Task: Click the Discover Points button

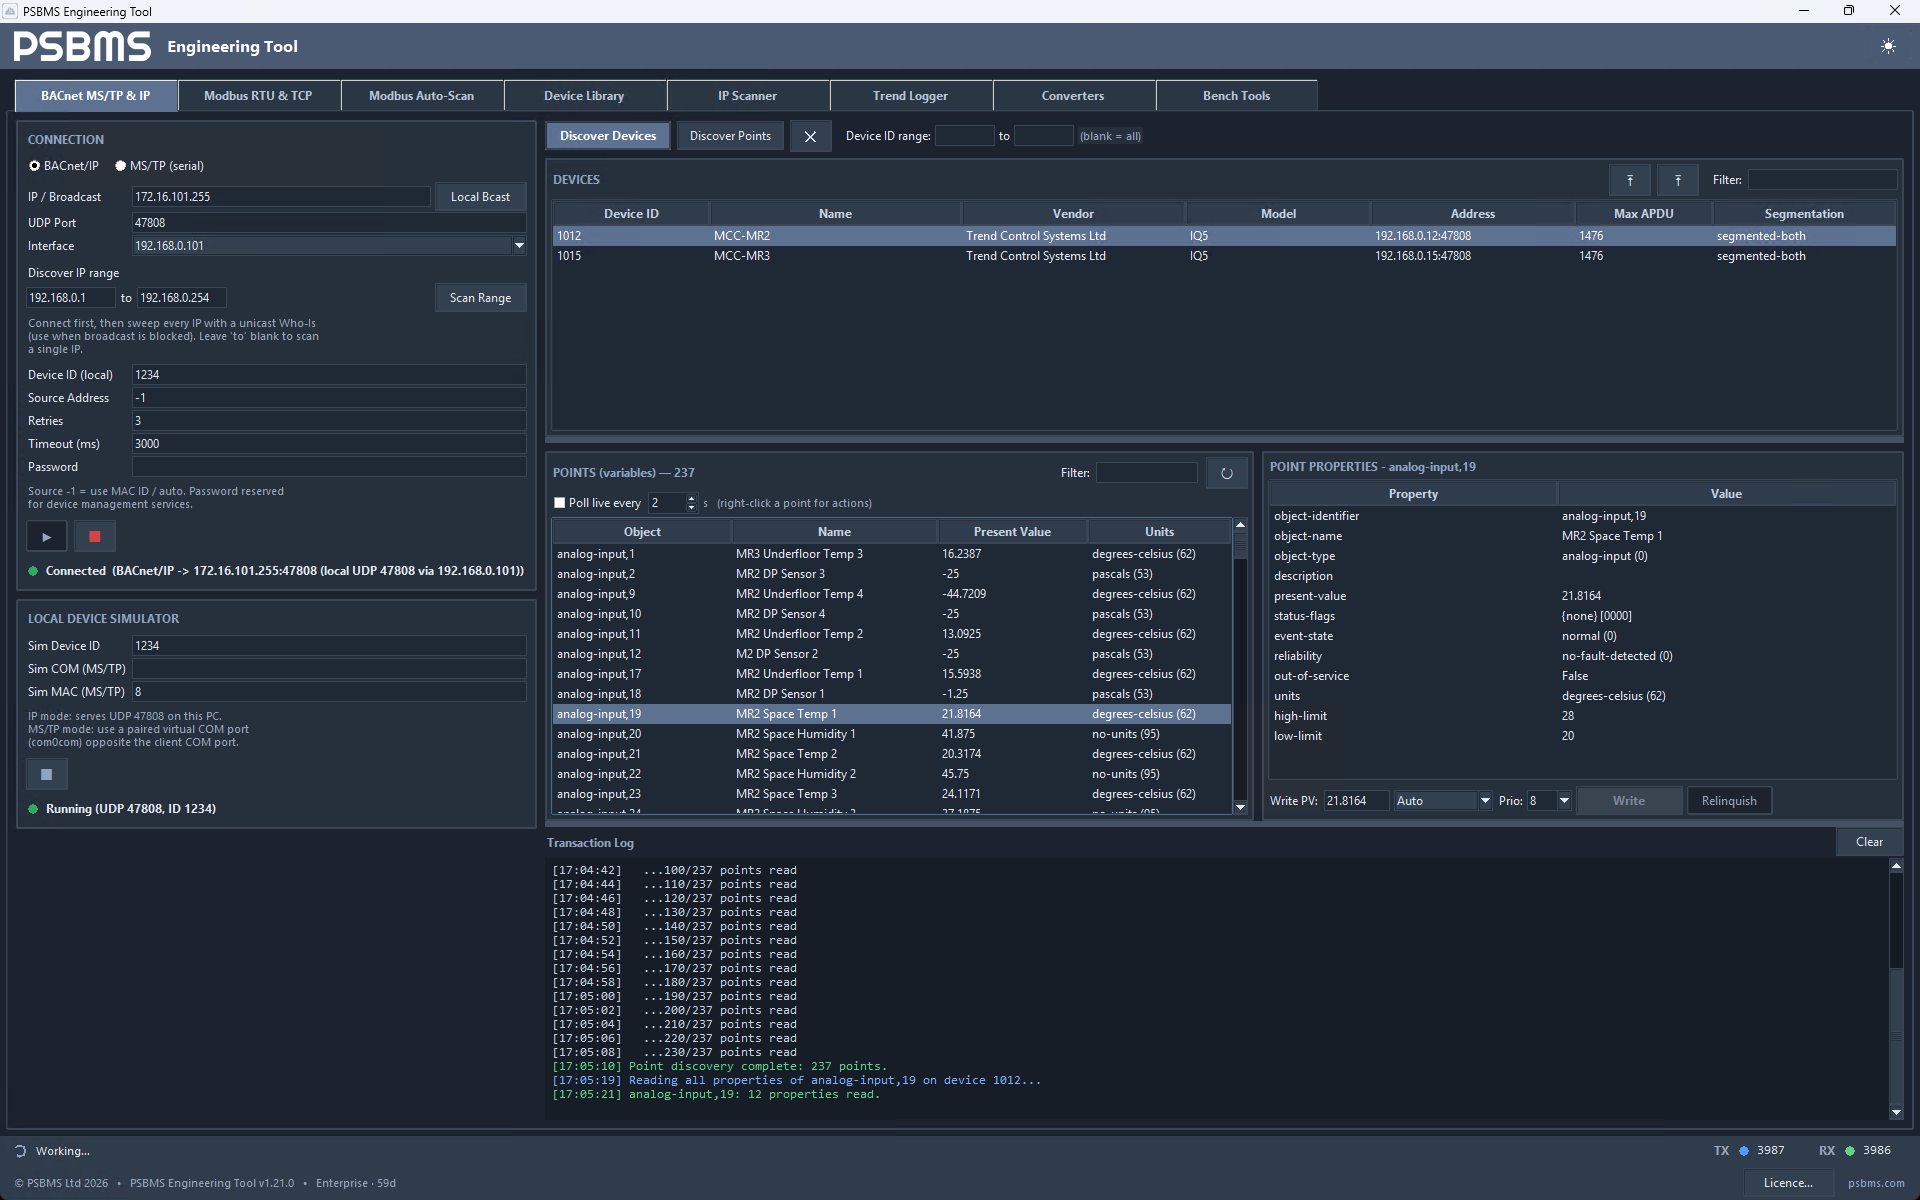Action: [730, 136]
